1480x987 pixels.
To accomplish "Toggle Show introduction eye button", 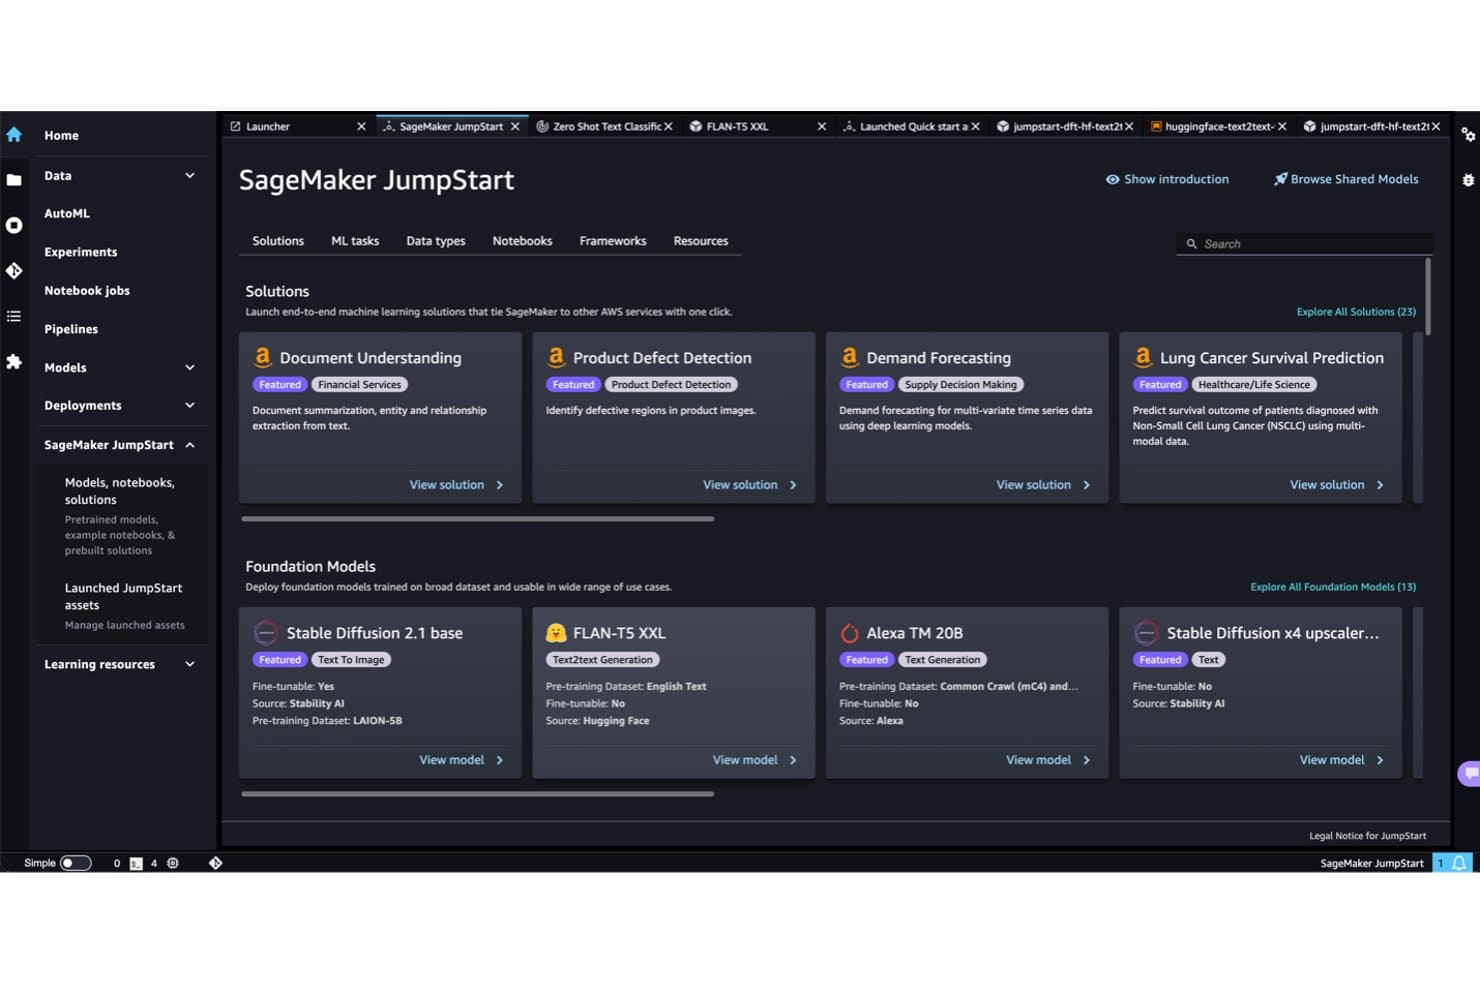I will (x=1167, y=179).
